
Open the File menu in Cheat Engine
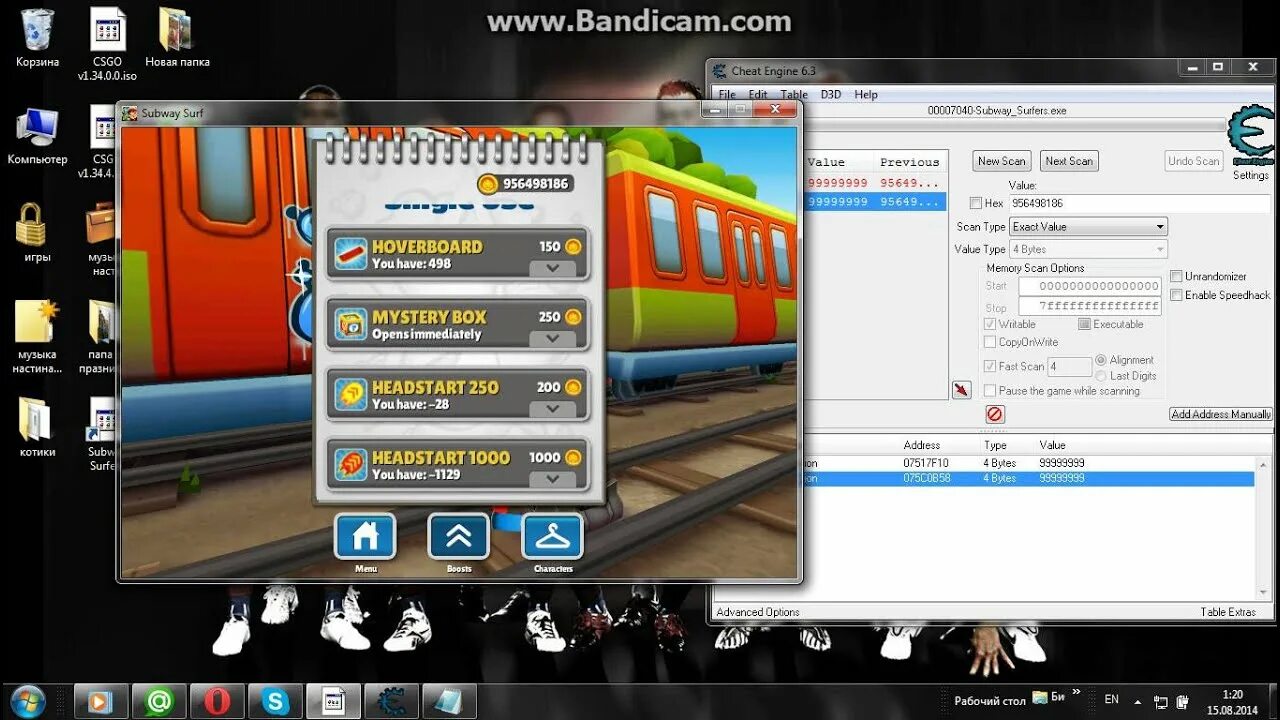(x=727, y=95)
